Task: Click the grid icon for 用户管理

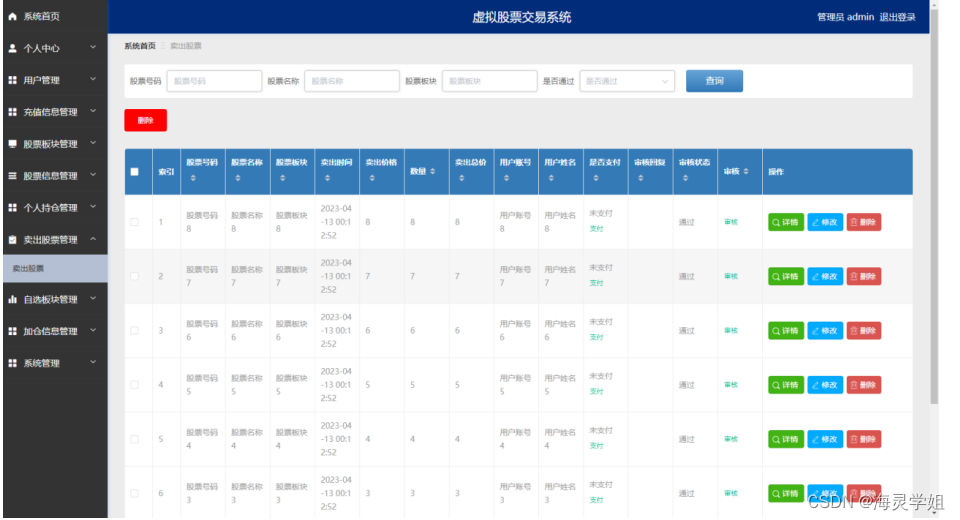Action: click(x=12, y=80)
